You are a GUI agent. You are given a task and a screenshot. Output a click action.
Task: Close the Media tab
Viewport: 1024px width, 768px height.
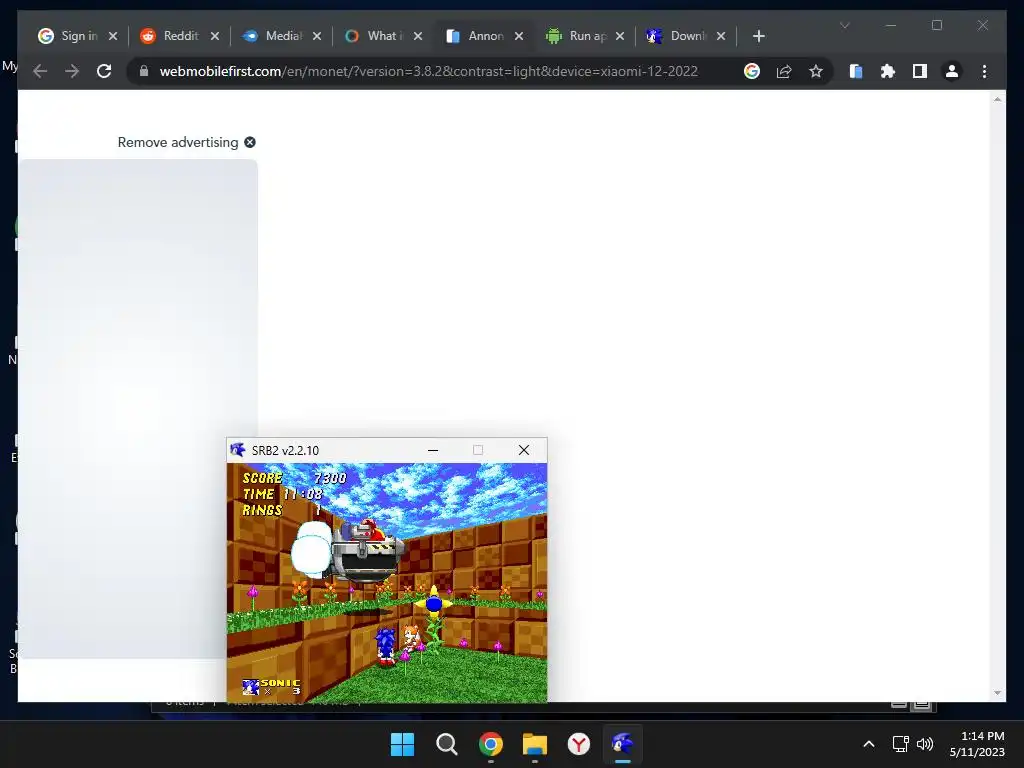point(317,36)
